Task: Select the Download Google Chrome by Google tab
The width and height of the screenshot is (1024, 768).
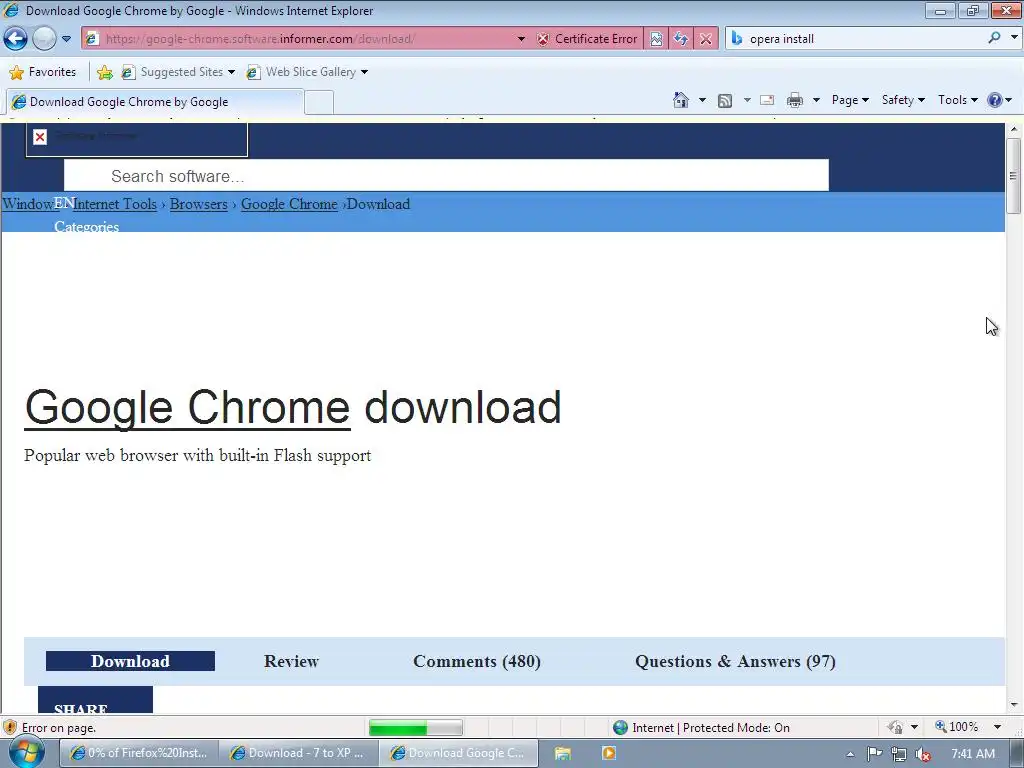Action: tap(155, 102)
